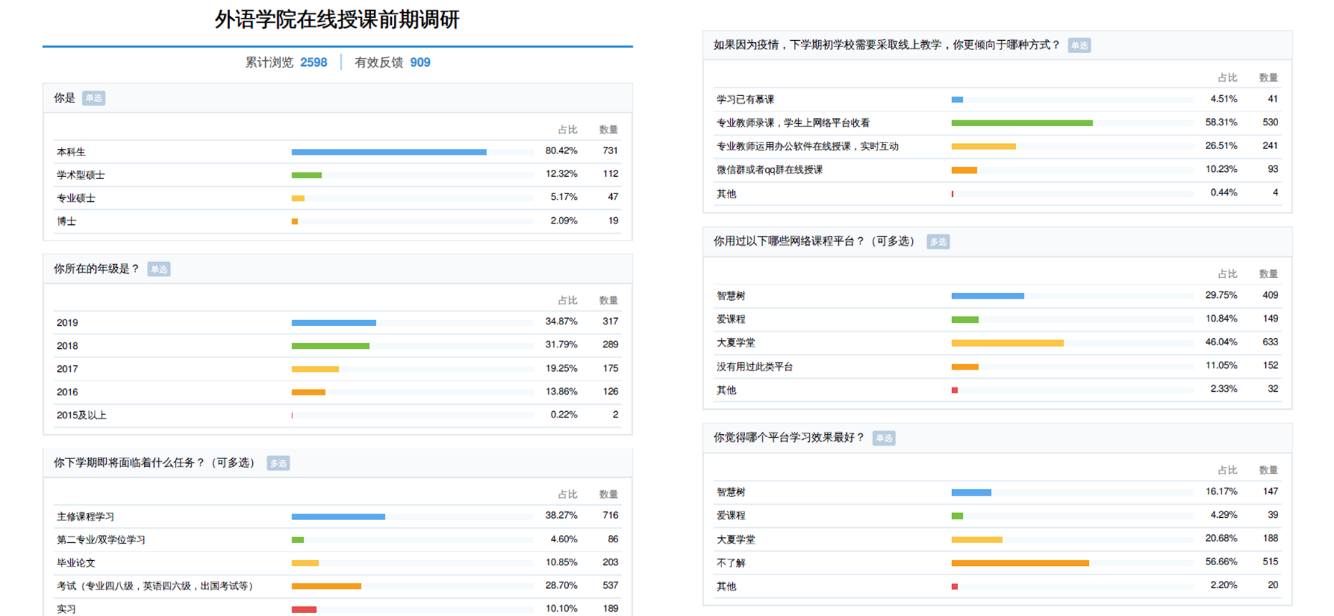1334x616 pixels.
Task: Click the green bar for 专业教师录课
Action: [x=1021, y=123]
